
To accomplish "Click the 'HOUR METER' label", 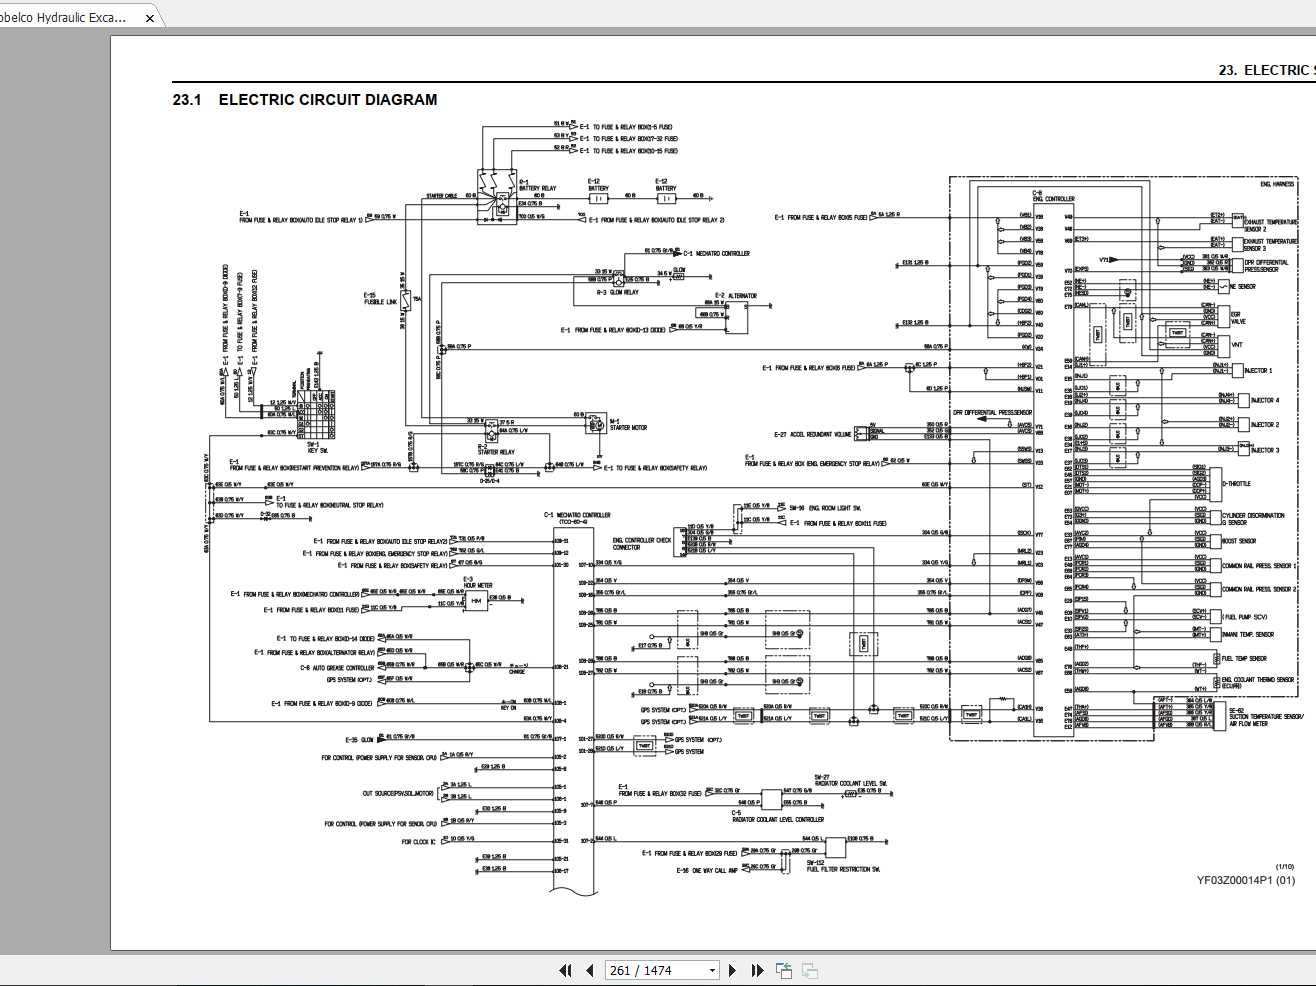I will [478, 586].
